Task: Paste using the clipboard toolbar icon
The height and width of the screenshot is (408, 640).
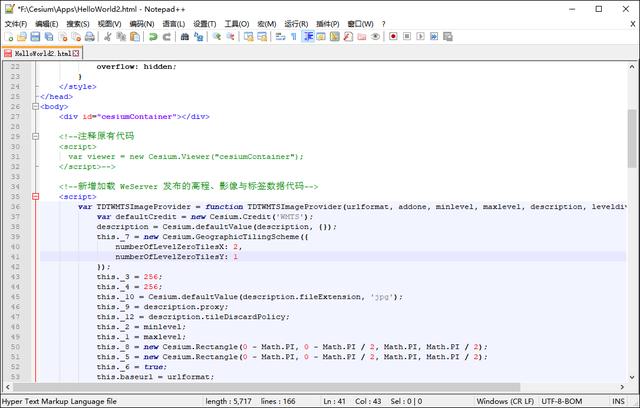Action: click(x=135, y=37)
